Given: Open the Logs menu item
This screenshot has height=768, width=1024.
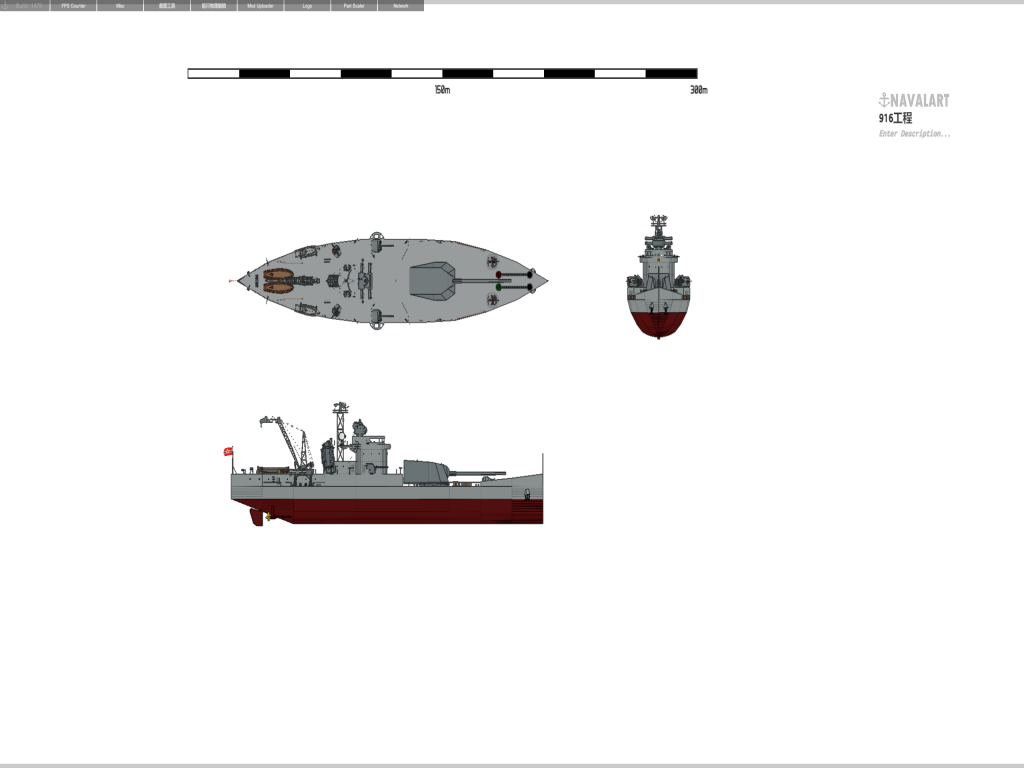Looking at the screenshot, I should tap(307, 6).
